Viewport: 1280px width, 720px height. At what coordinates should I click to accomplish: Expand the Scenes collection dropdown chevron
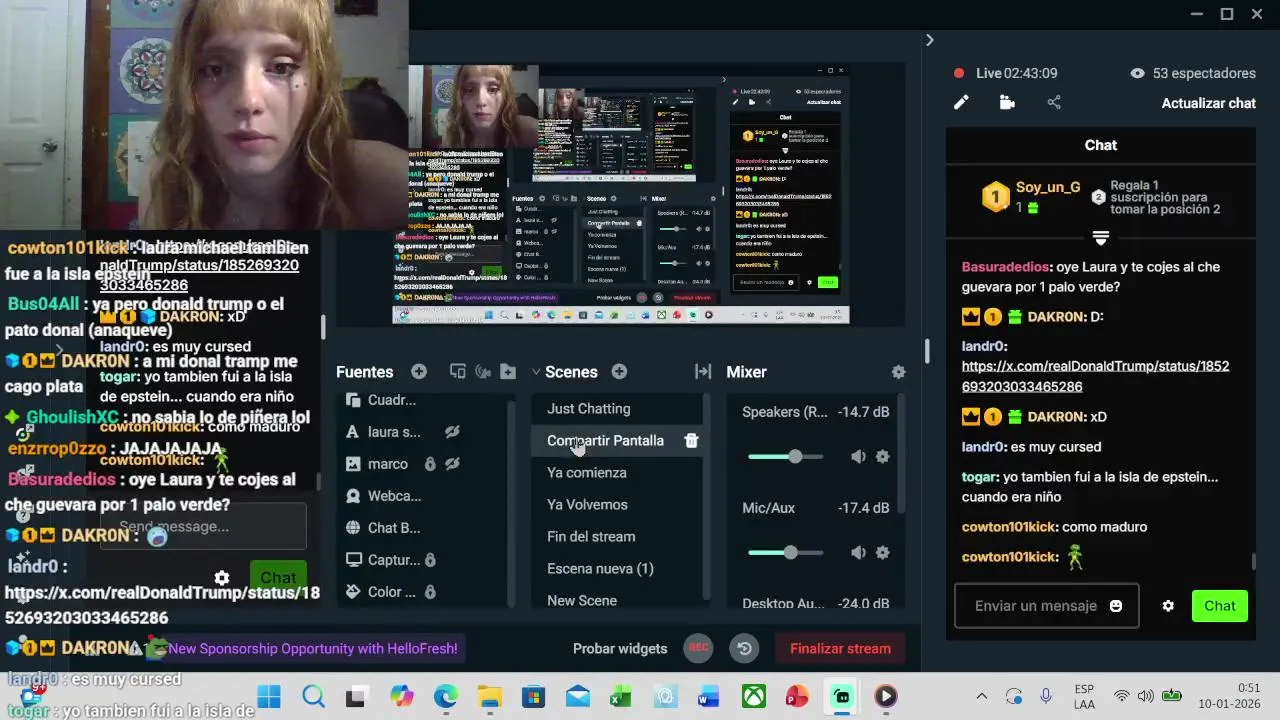(536, 372)
